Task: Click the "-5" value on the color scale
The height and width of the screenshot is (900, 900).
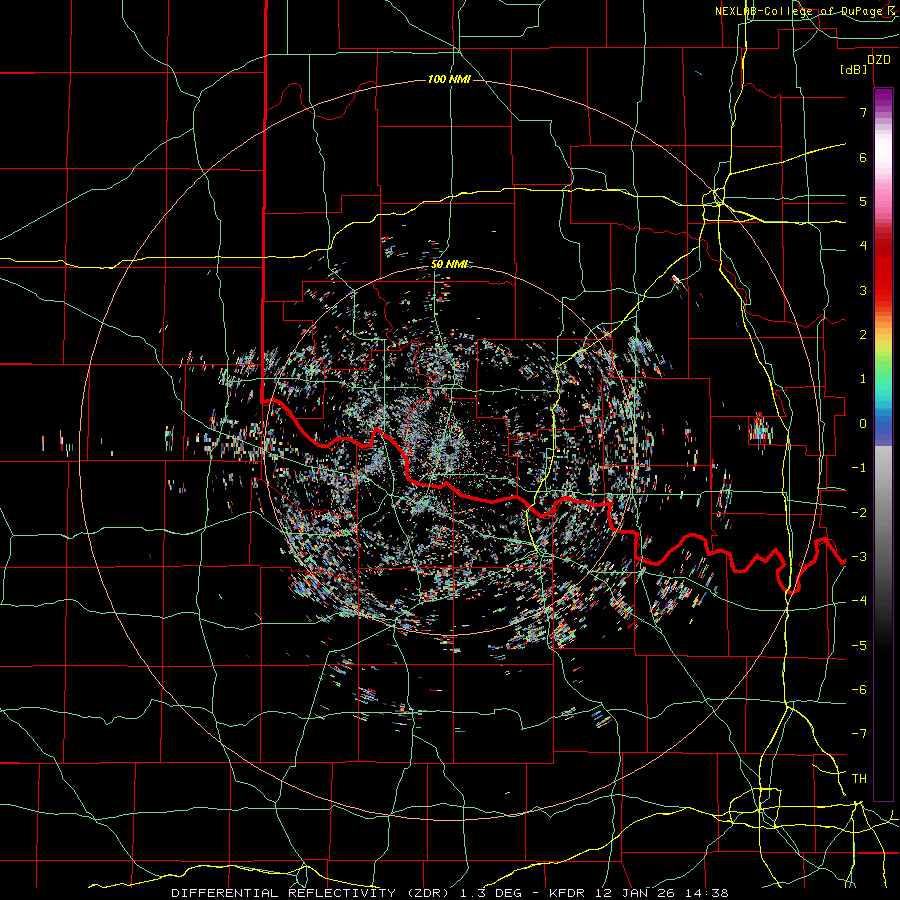Action: point(859,645)
